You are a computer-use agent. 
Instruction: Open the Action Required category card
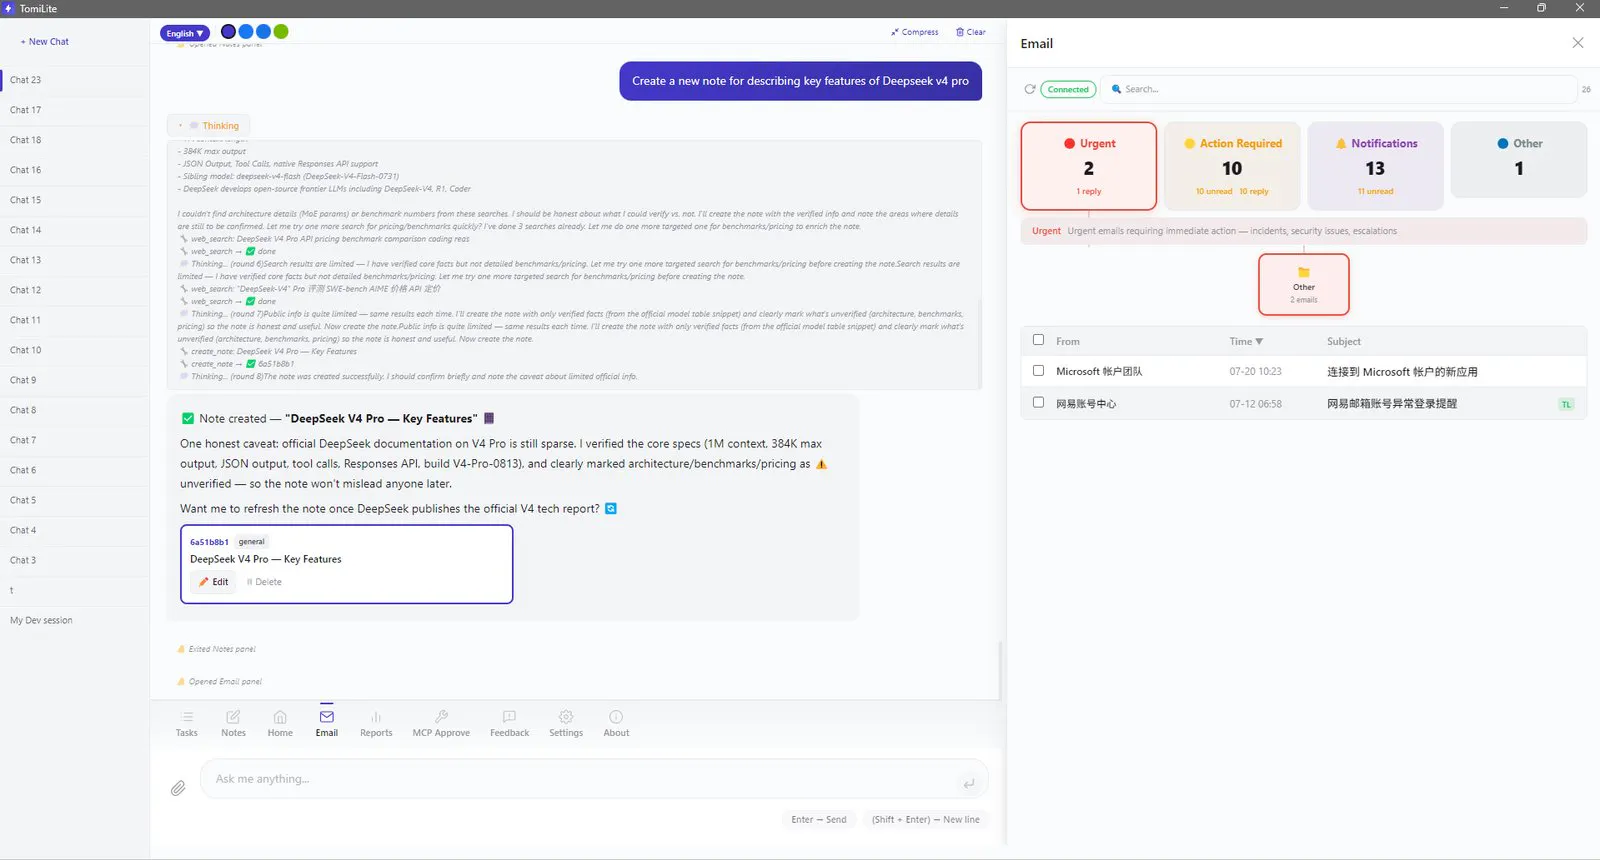(x=1232, y=166)
